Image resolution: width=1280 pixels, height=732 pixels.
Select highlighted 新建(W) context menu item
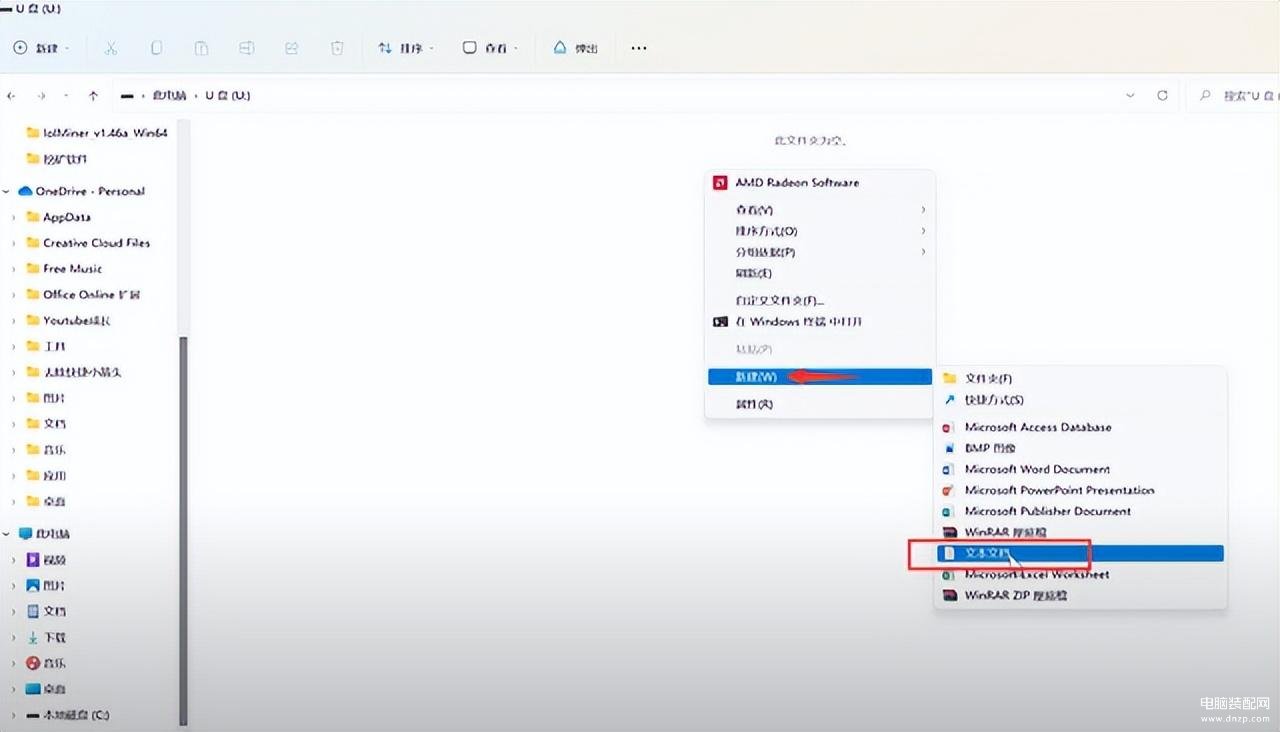tap(820, 377)
